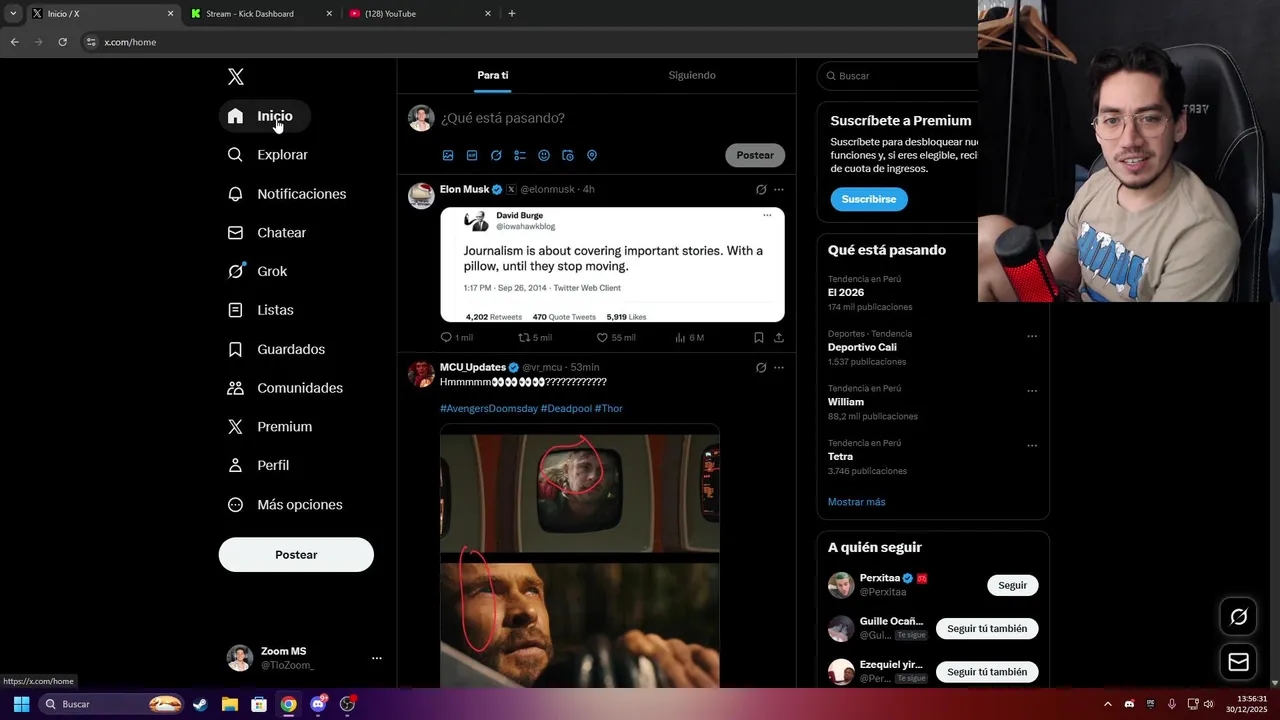Open Zoom MS account menu dots
Image resolution: width=1280 pixels, height=720 pixels.
377,658
